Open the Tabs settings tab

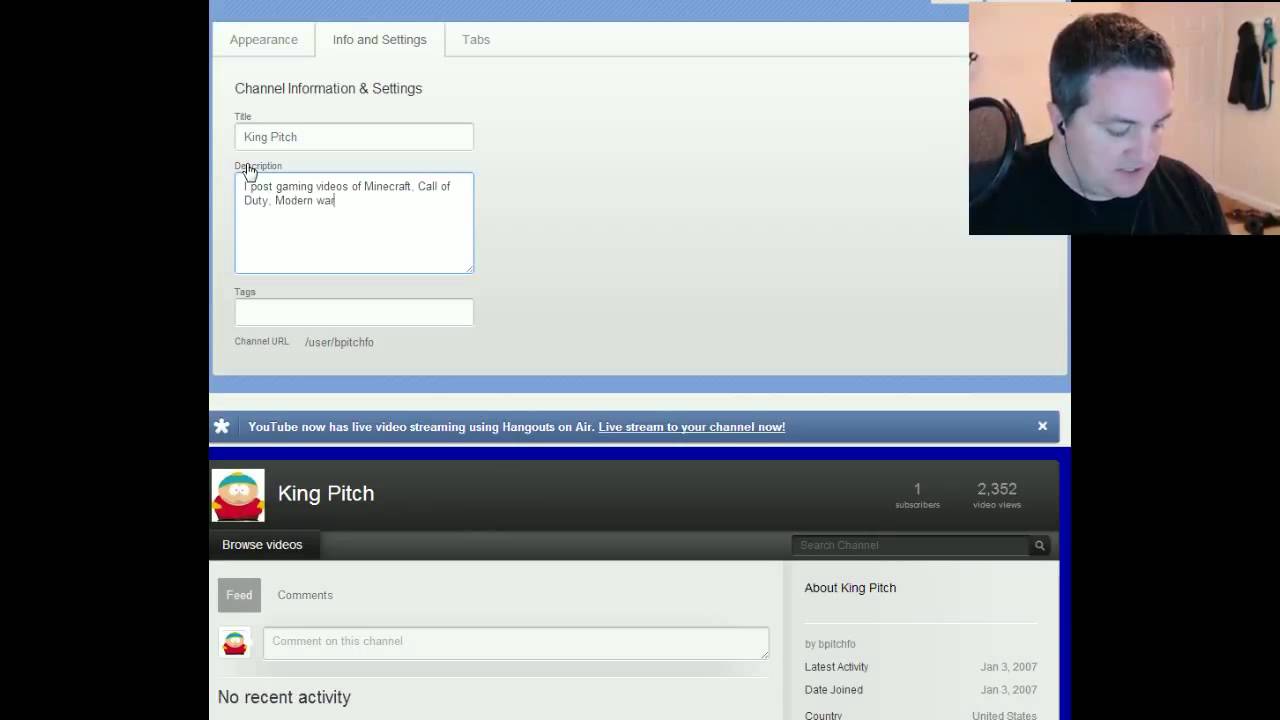tap(476, 40)
